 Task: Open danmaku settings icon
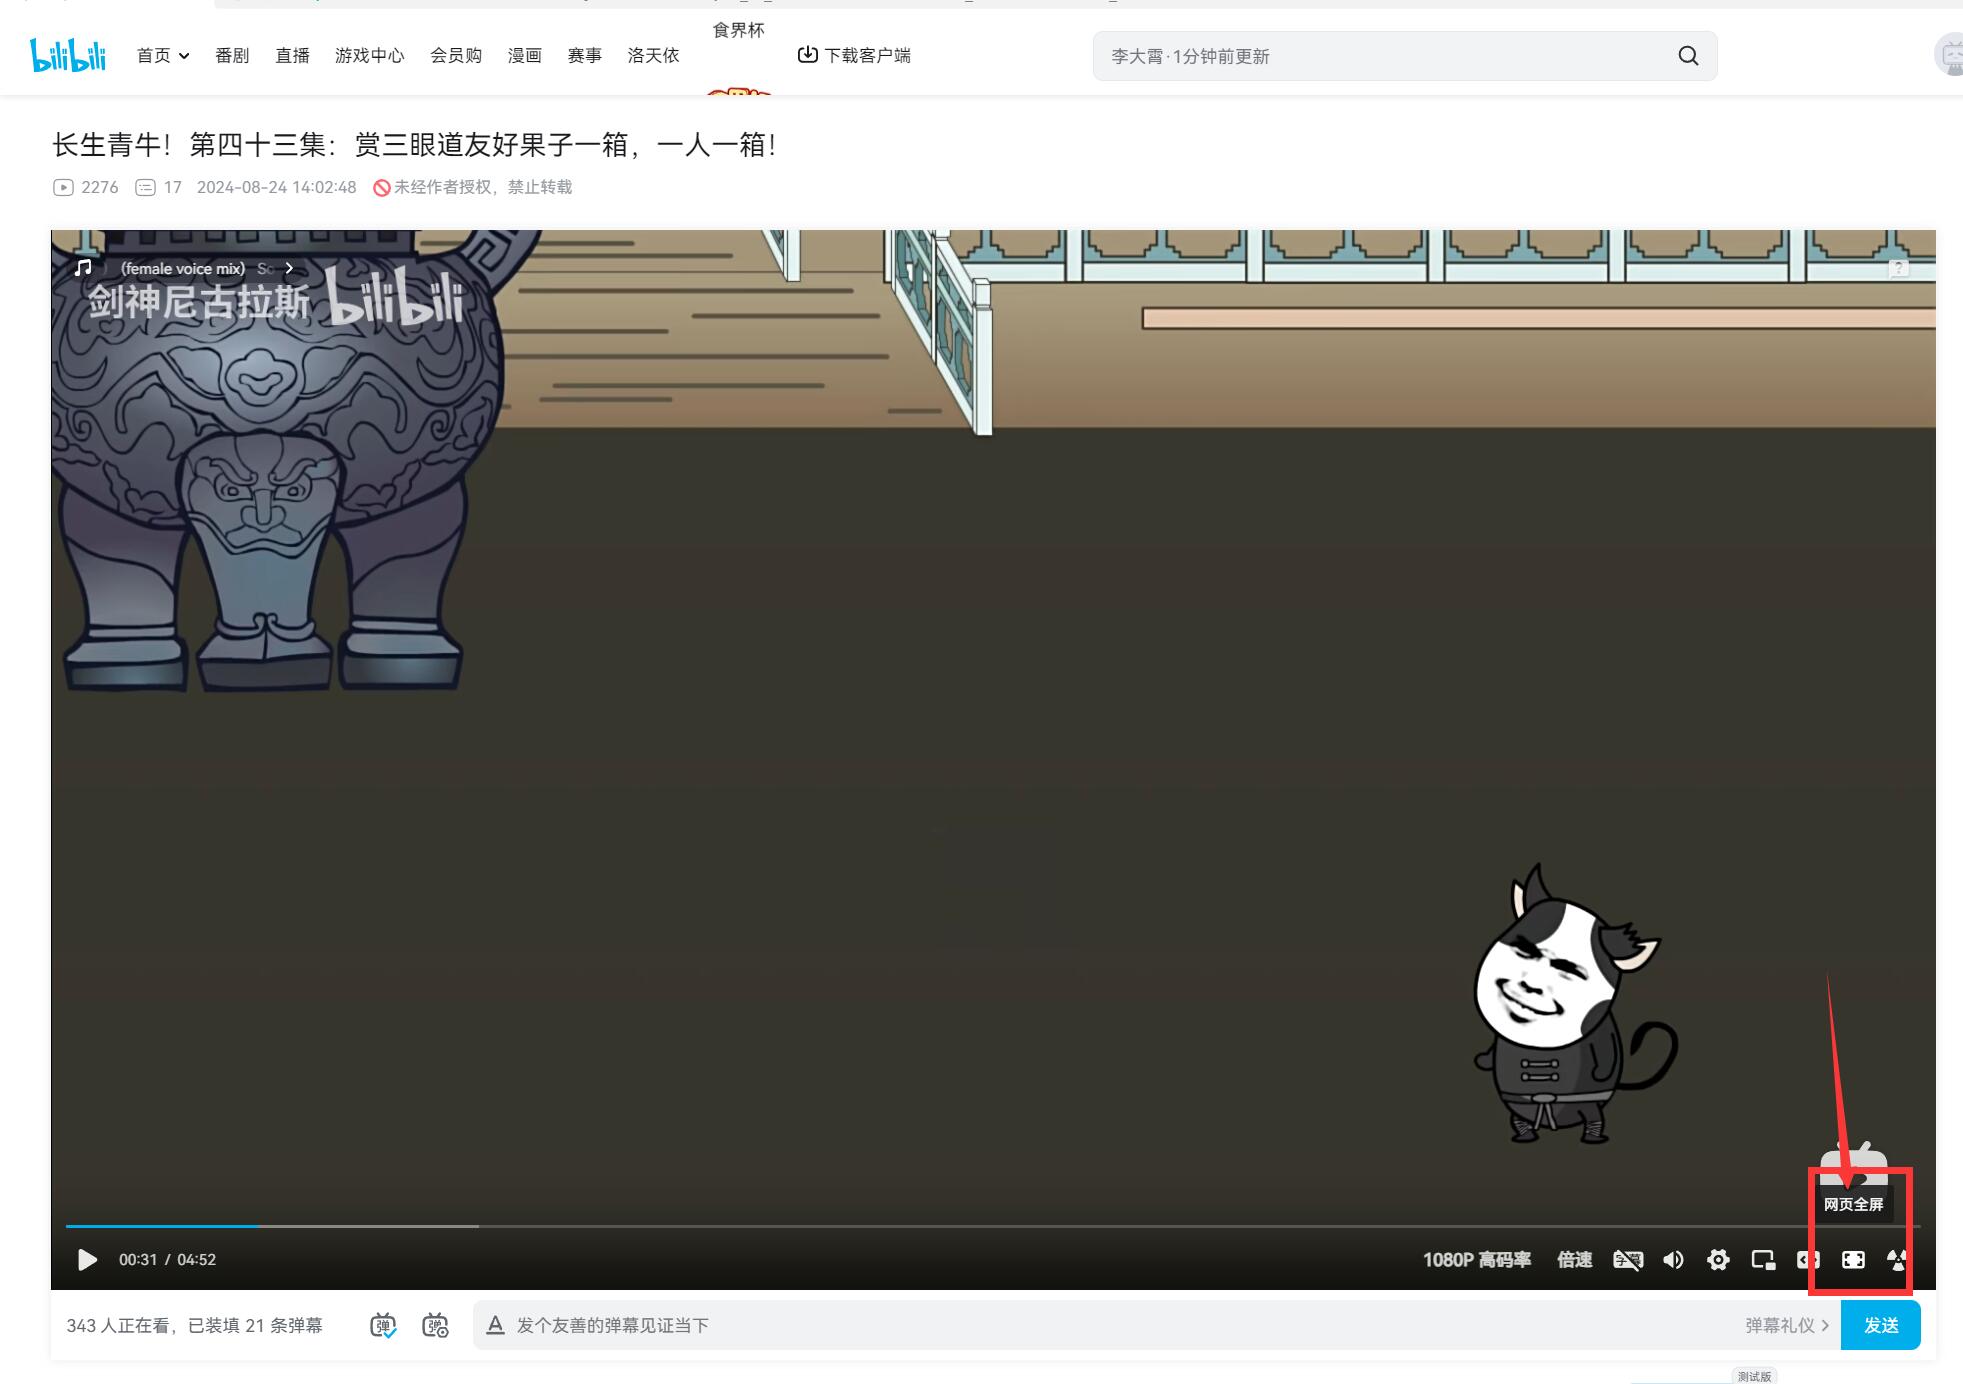click(x=435, y=1325)
